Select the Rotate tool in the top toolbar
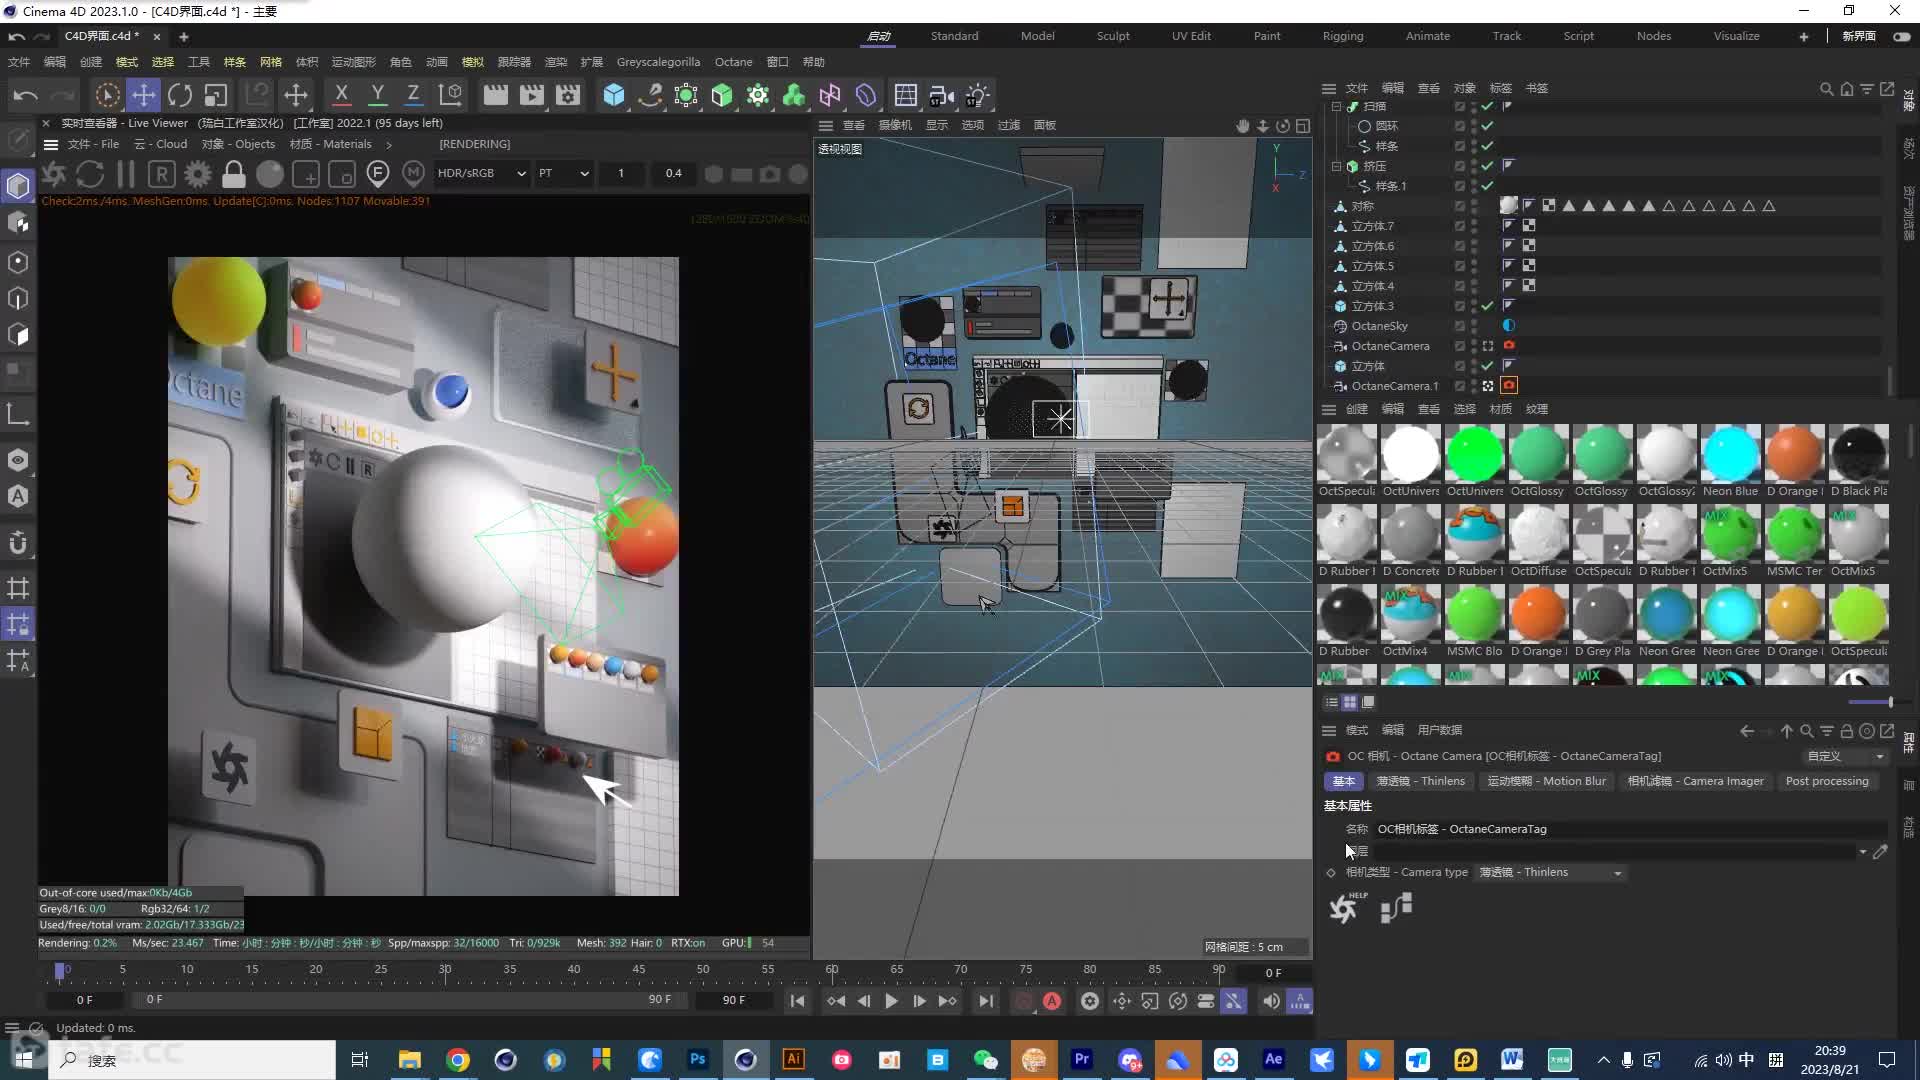Viewport: 1920px width, 1080px height. [x=180, y=95]
